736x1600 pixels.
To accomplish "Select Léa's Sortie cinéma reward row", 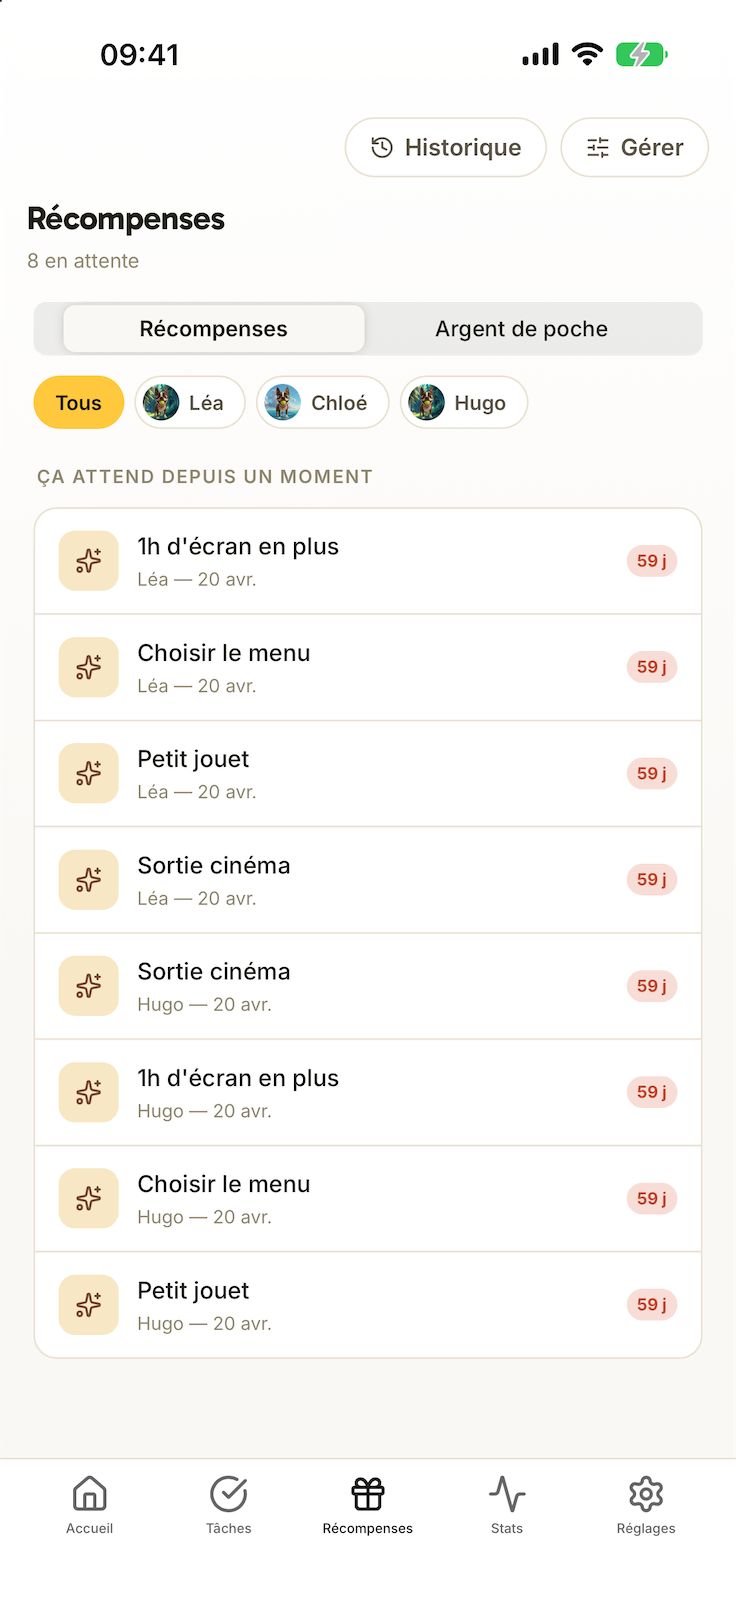I will tap(368, 880).
